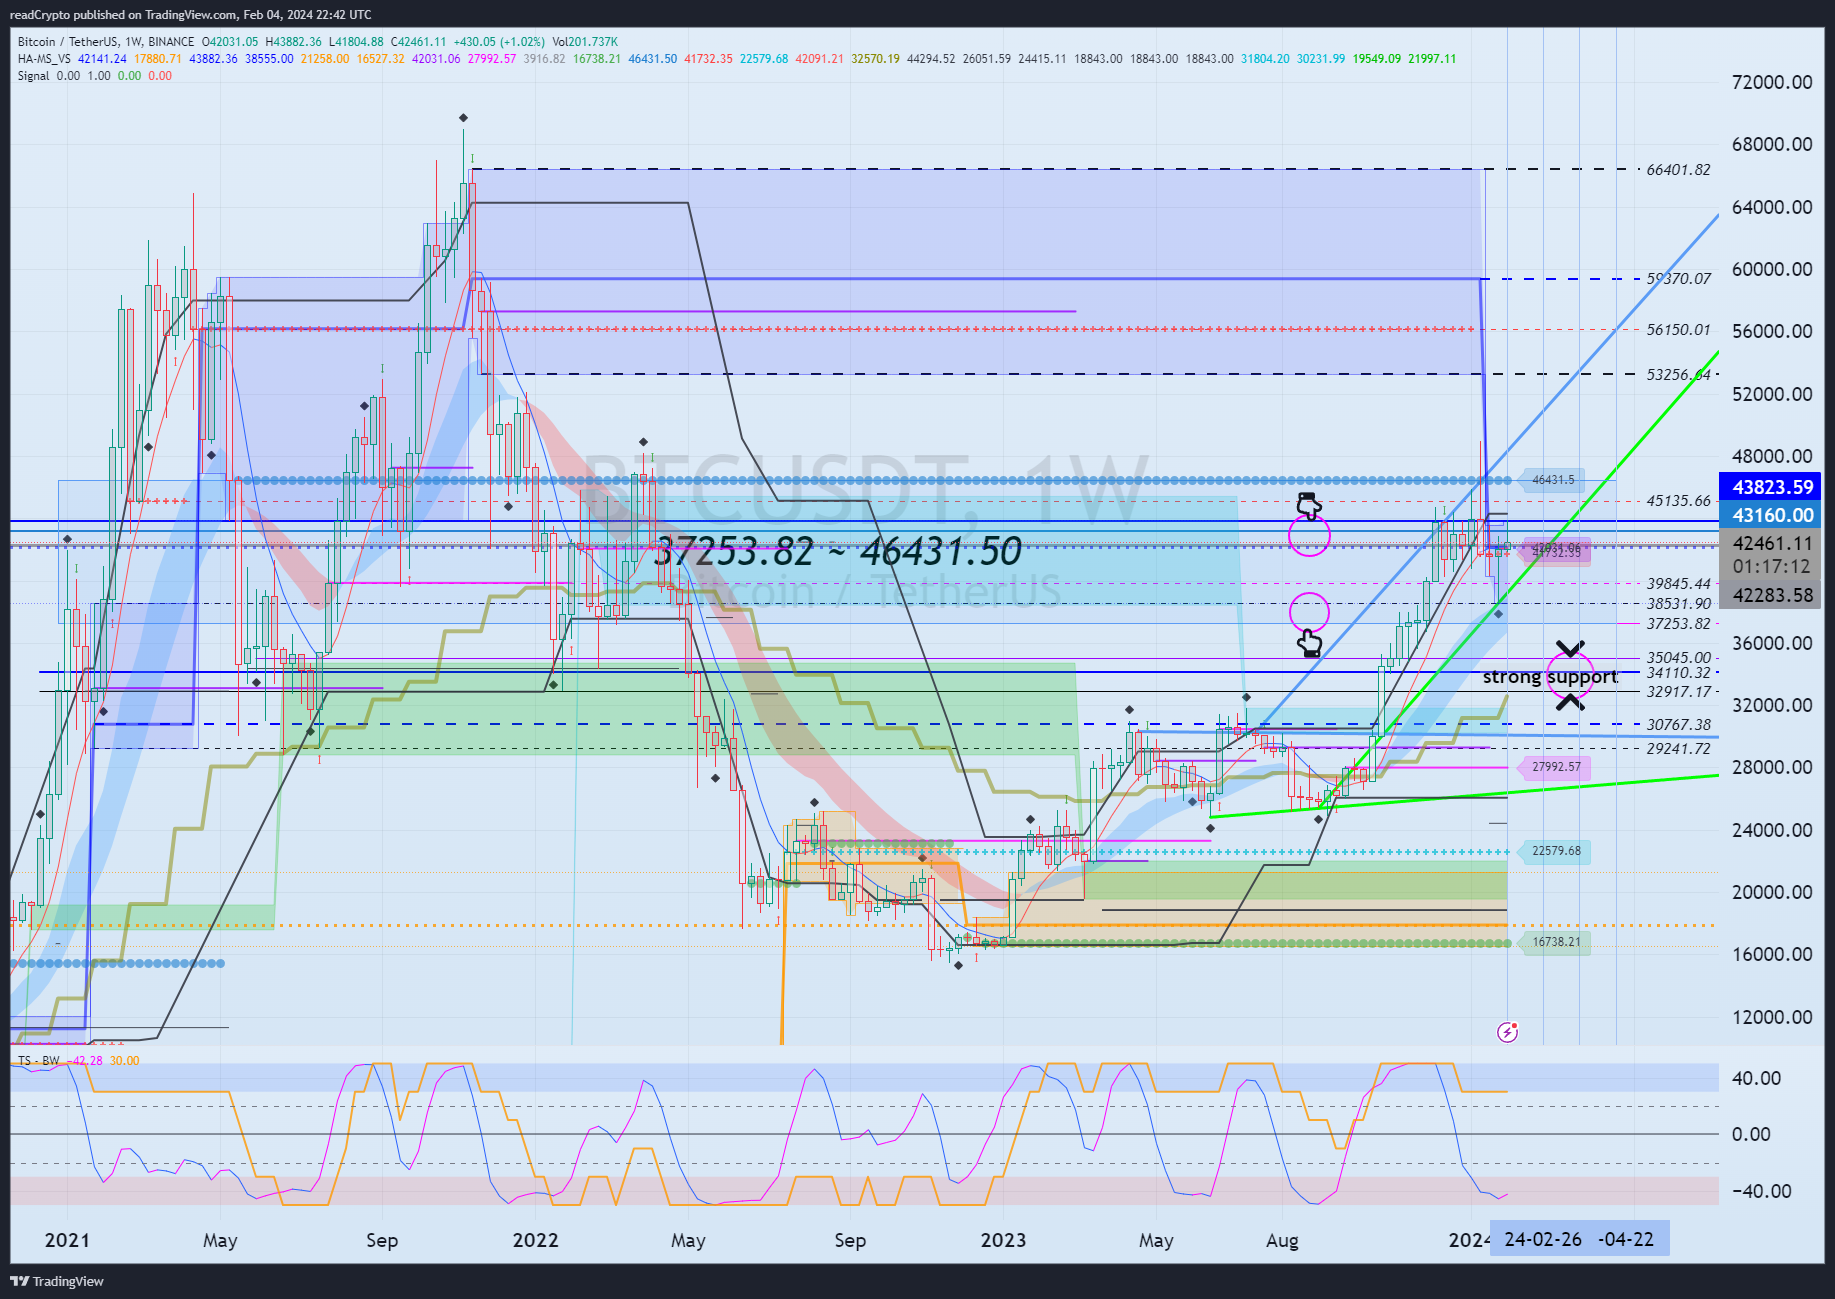Click the current price 42461.11 tag
Viewport: 1835px width, 1299px height.
pyautogui.click(x=1772, y=543)
